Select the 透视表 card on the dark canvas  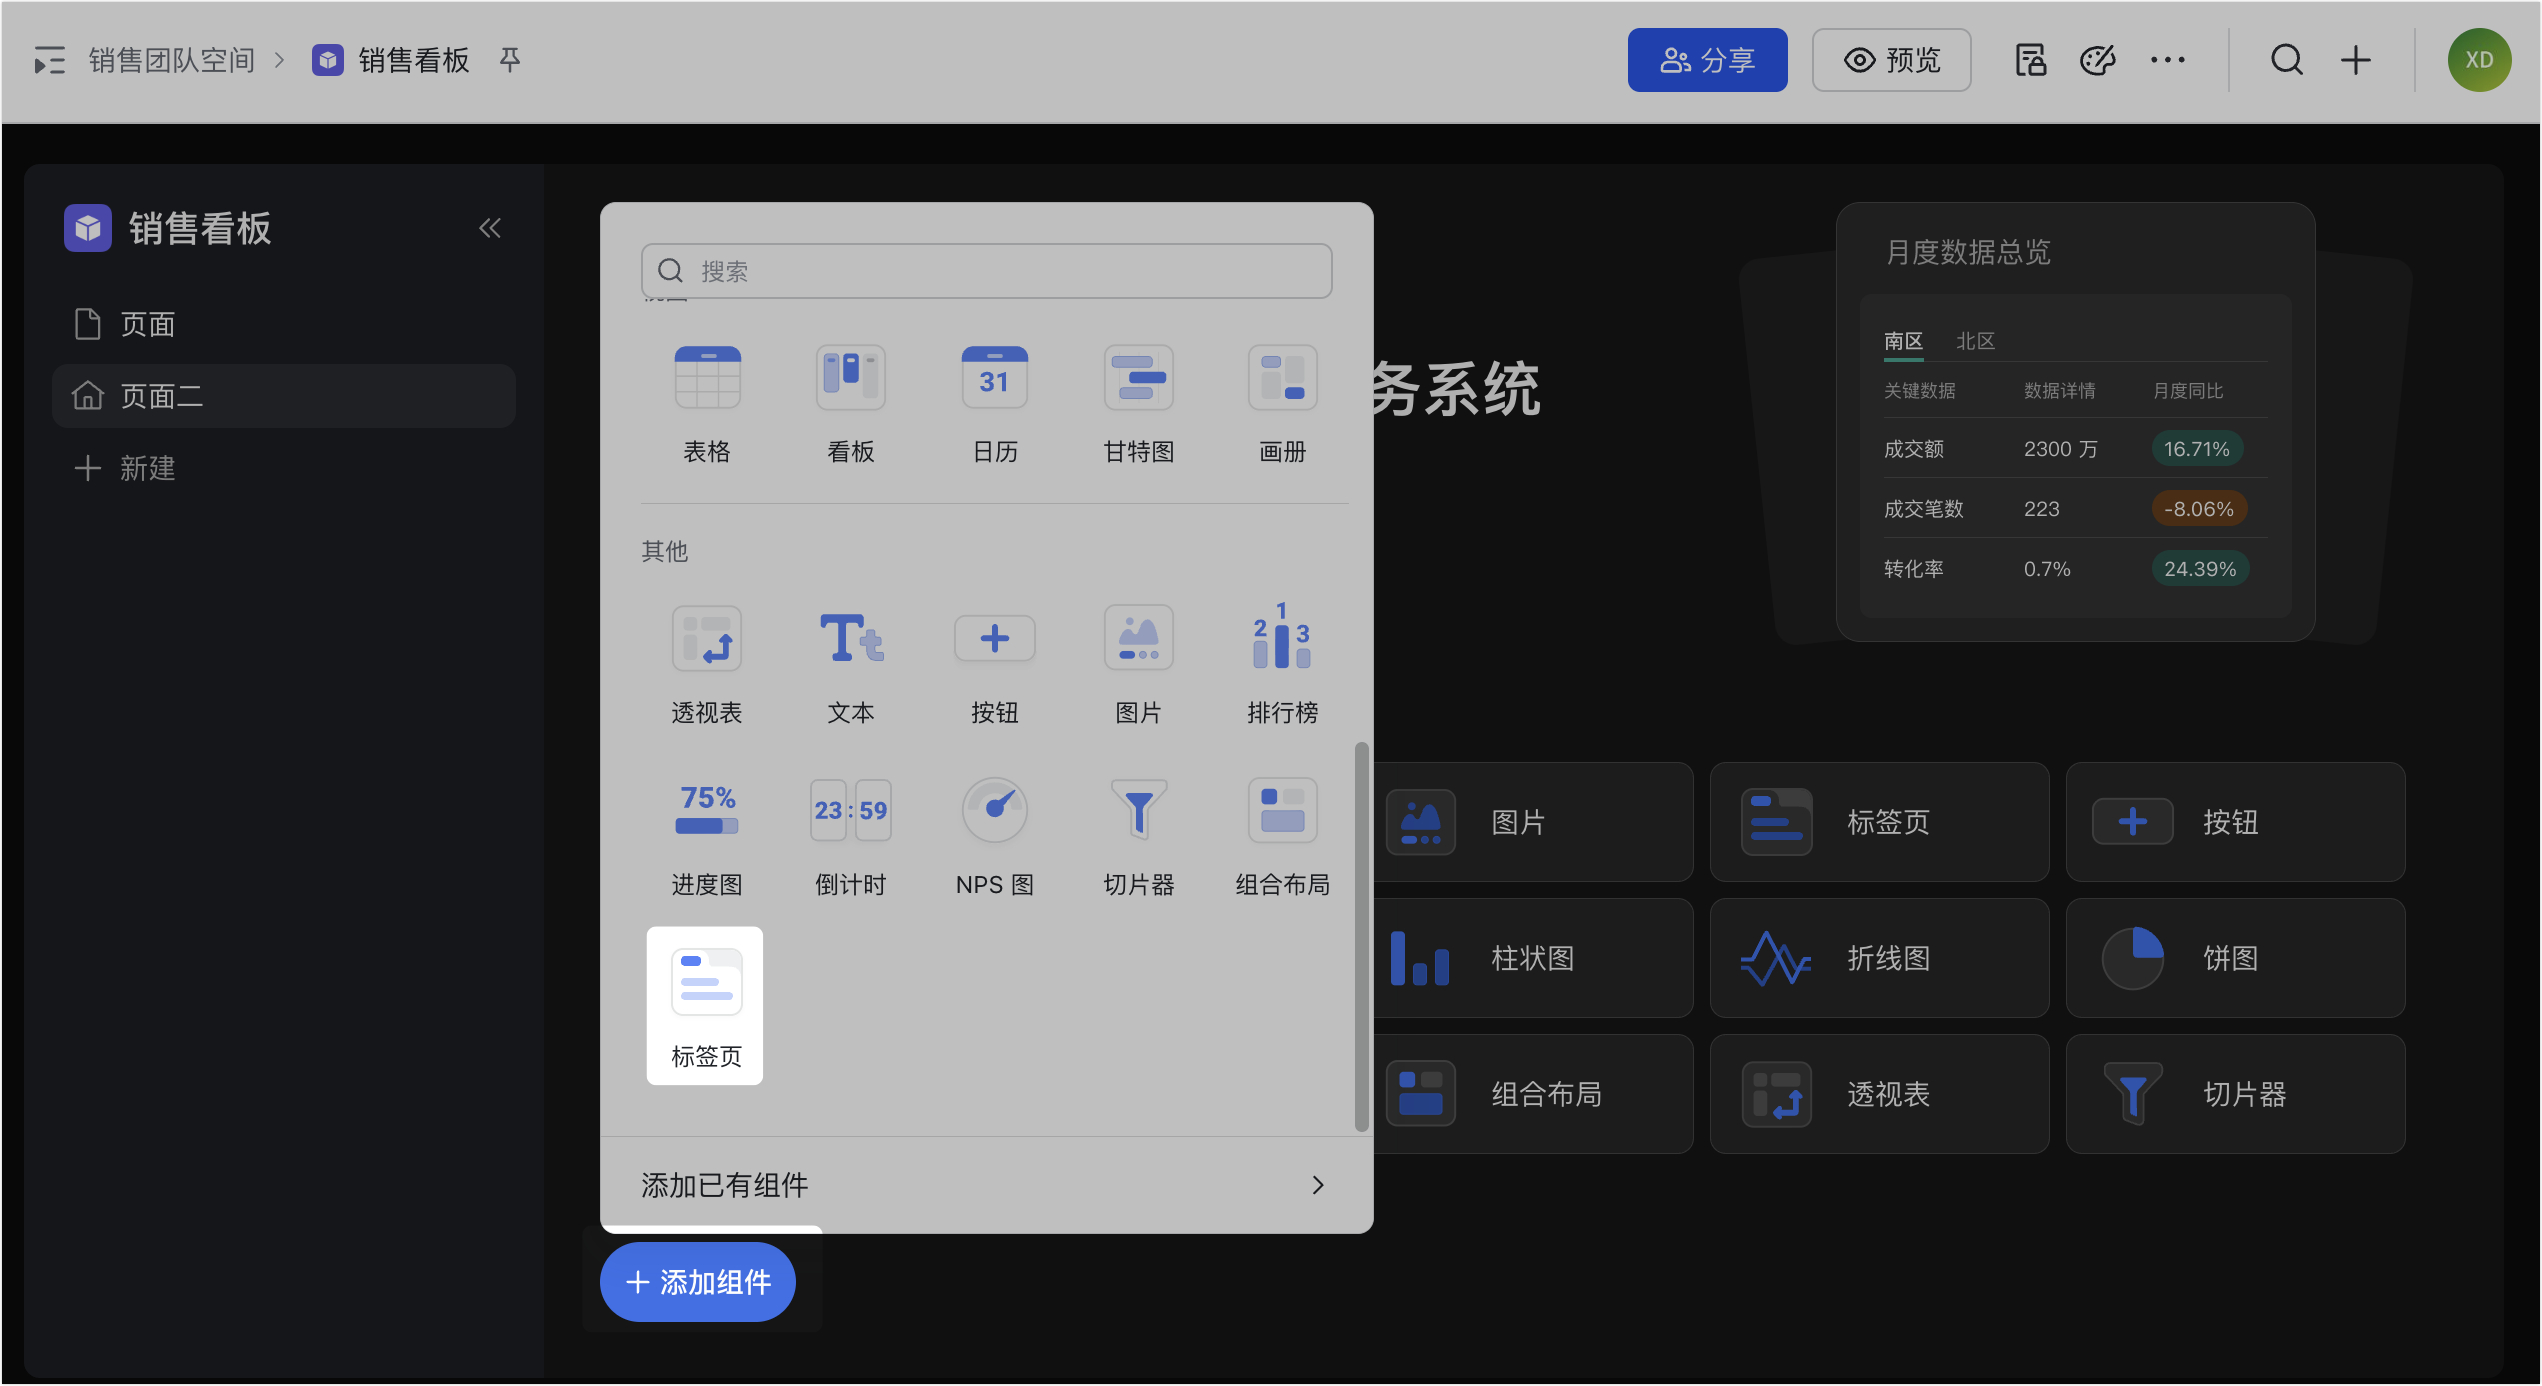tap(1879, 1094)
